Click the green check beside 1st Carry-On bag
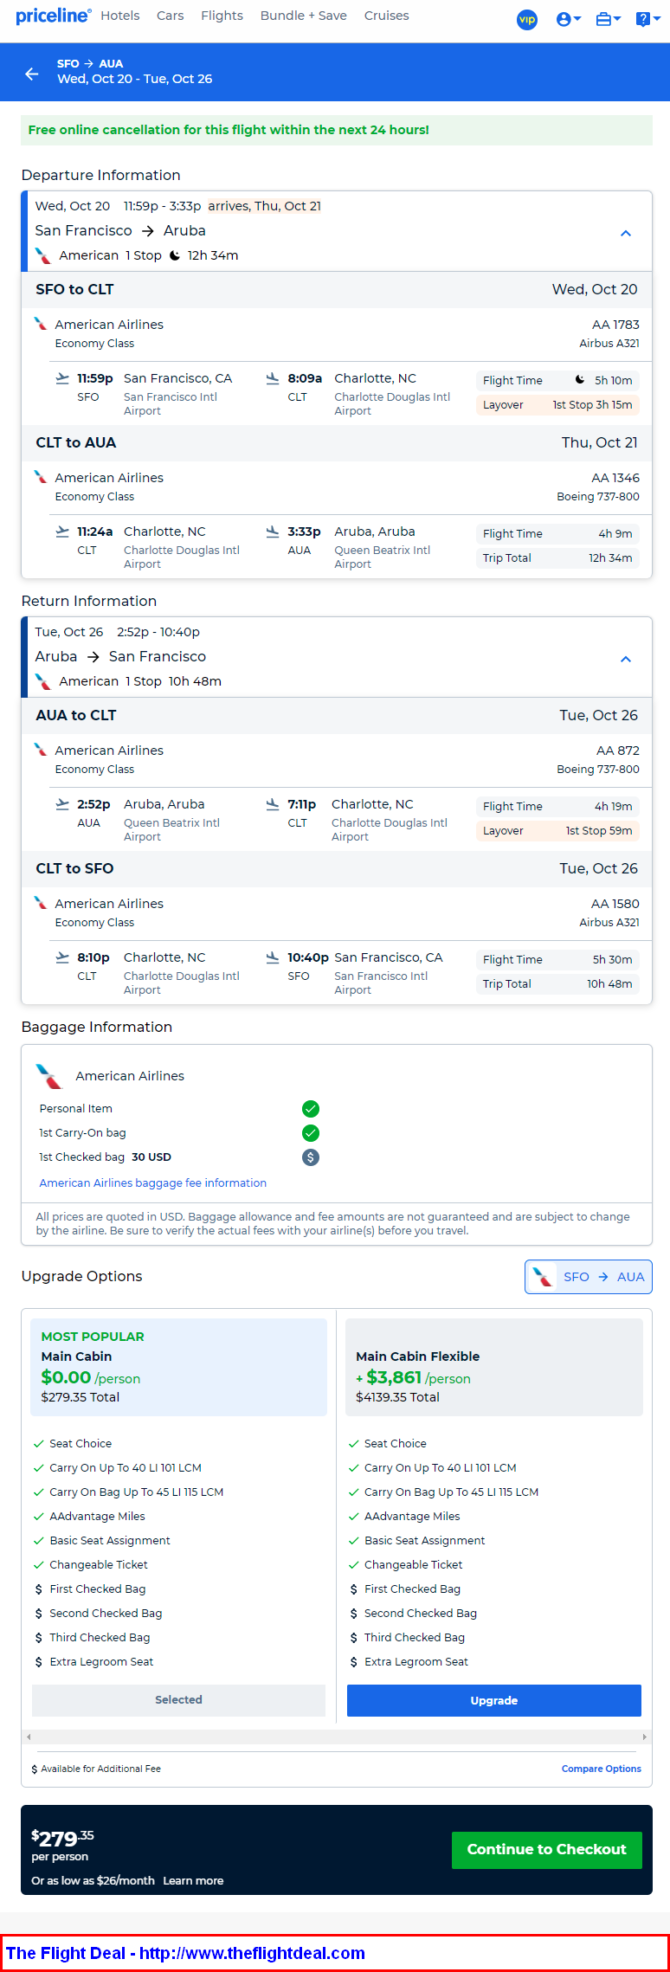The image size is (670, 1972). pos(311,1132)
